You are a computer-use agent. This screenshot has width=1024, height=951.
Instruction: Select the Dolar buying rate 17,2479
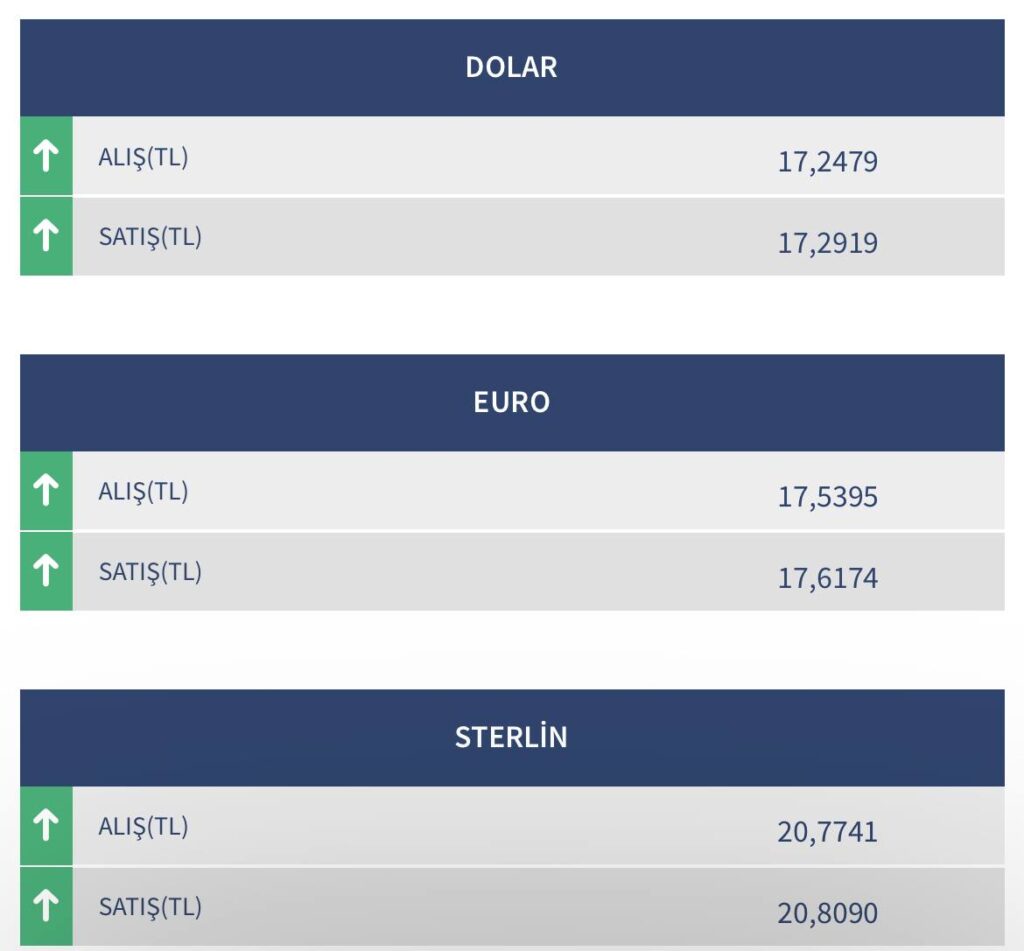[827, 162]
